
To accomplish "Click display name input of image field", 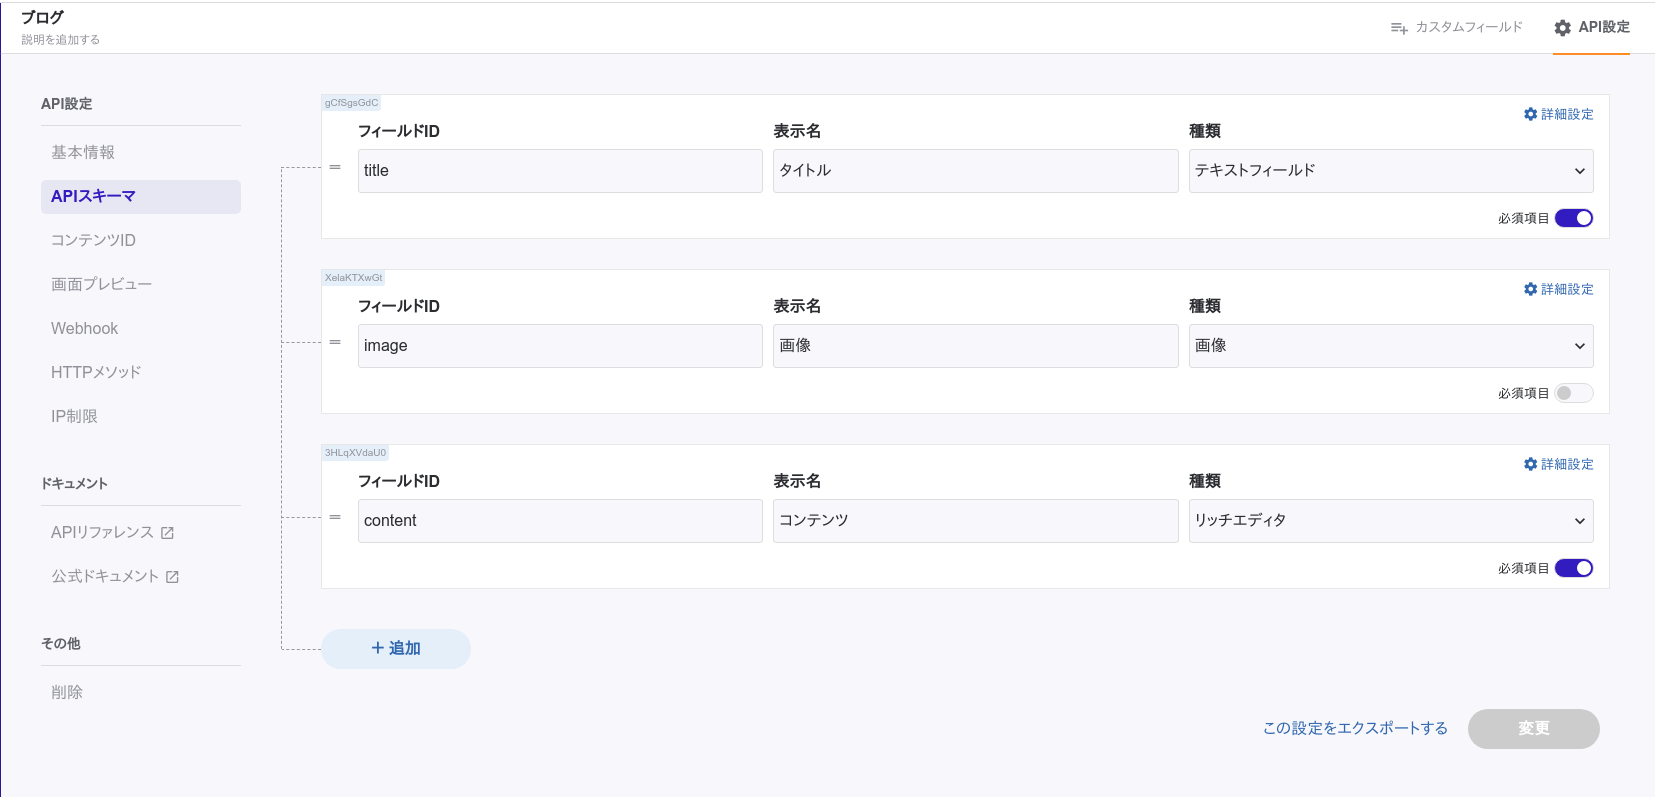I will [x=976, y=346].
